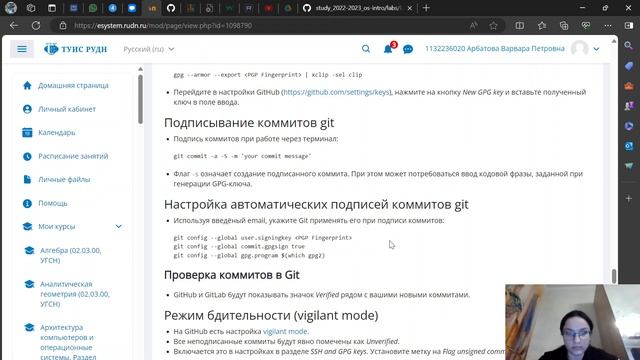Open the site search magnifier icon
This screenshot has height=360, width=640.
pyautogui.click(x=366, y=49)
